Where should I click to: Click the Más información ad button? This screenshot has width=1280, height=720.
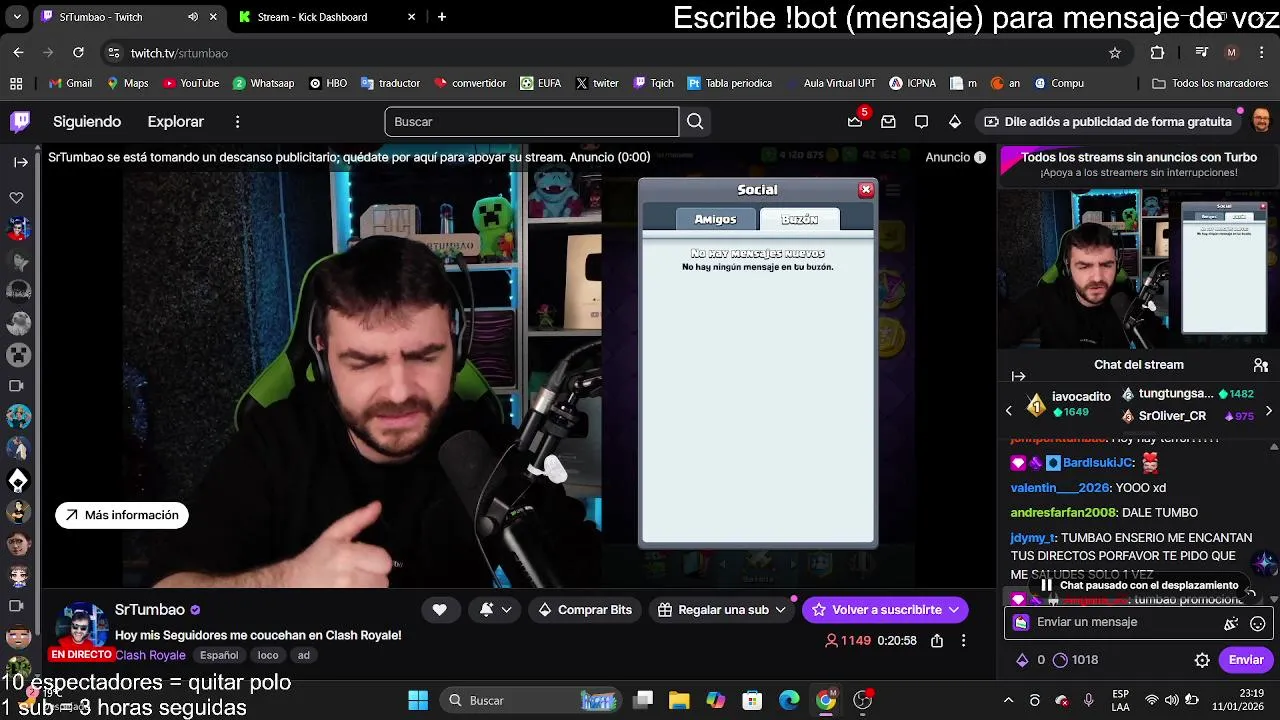(122, 515)
